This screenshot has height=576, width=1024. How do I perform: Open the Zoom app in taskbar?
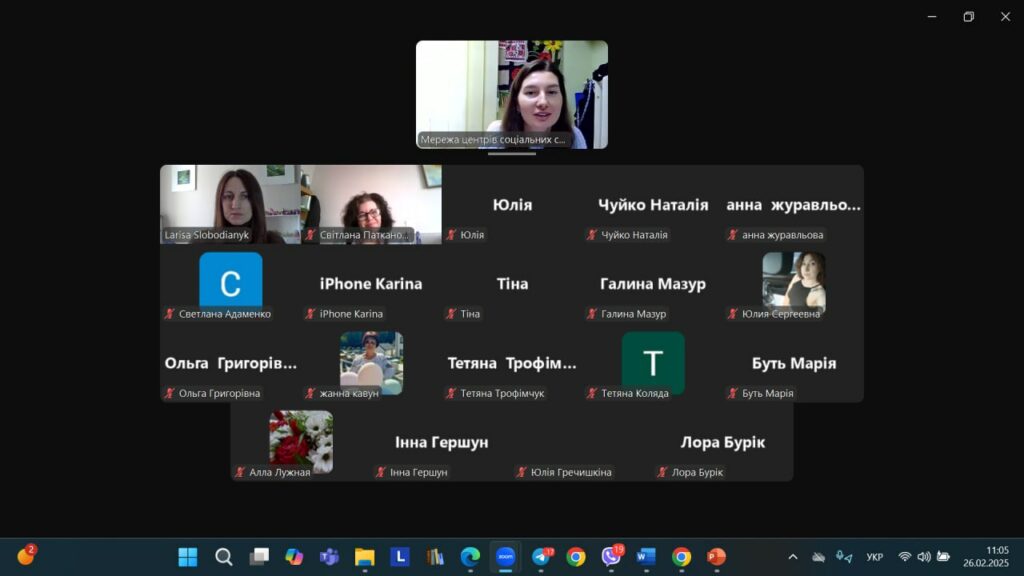pos(505,557)
